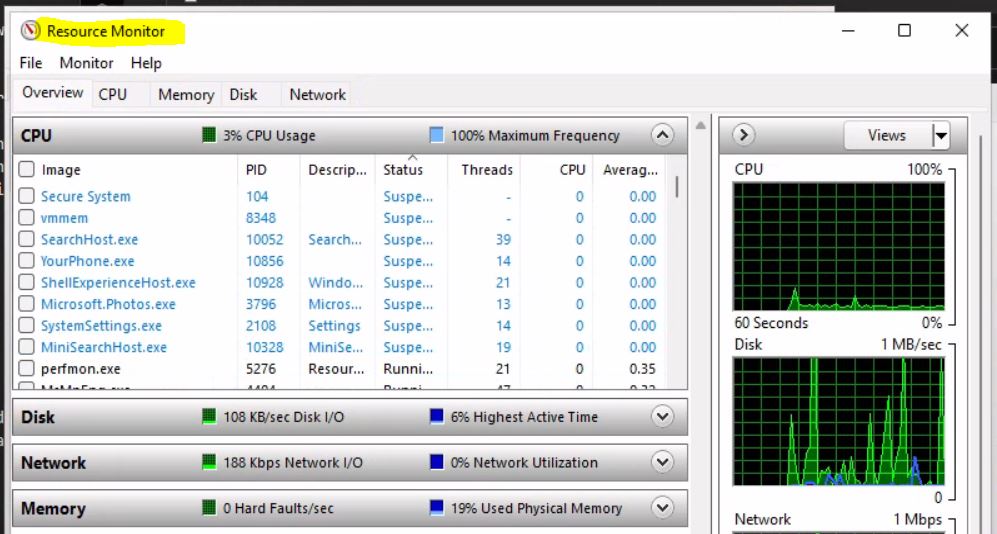This screenshot has width=997, height=534.
Task: Click the Disk section header label
Action: pos(38,417)
